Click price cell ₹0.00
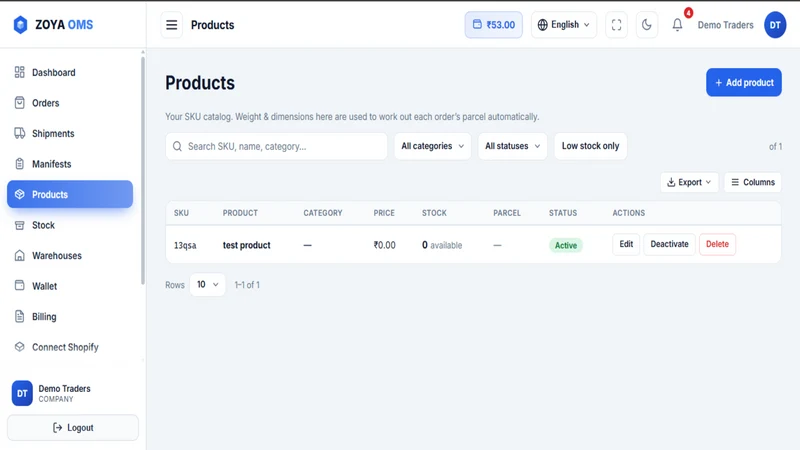The width and height of the screenshot is (800, 450). click(x=384, y=245)
